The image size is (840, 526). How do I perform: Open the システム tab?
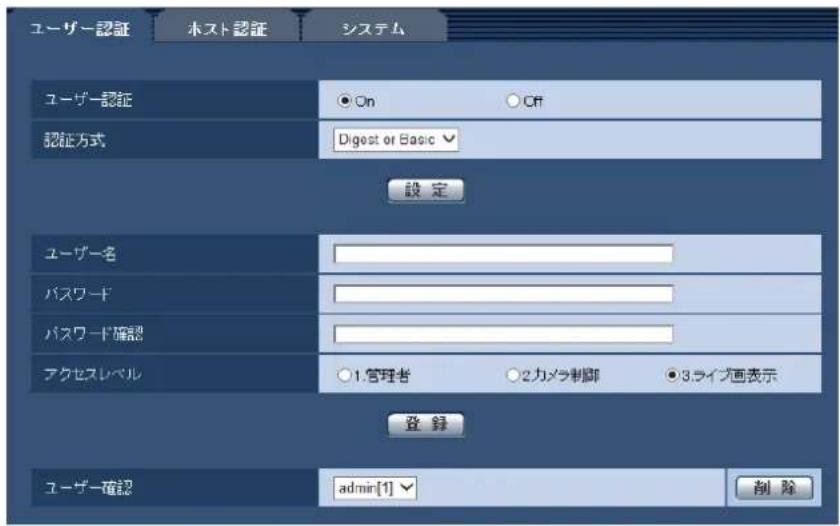click(374, 27)
